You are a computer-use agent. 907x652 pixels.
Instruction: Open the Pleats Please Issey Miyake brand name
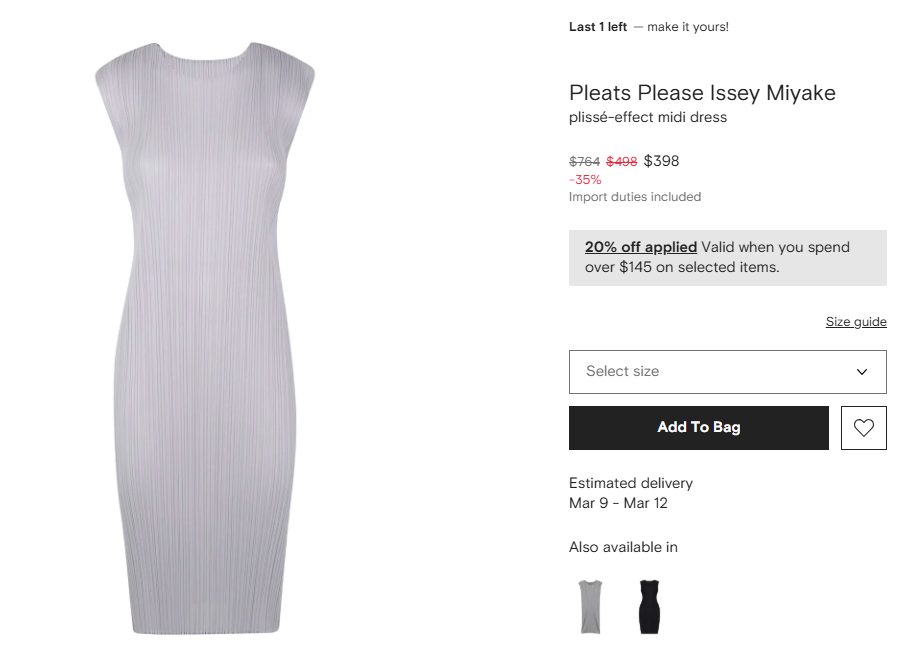tap(702, 93)
